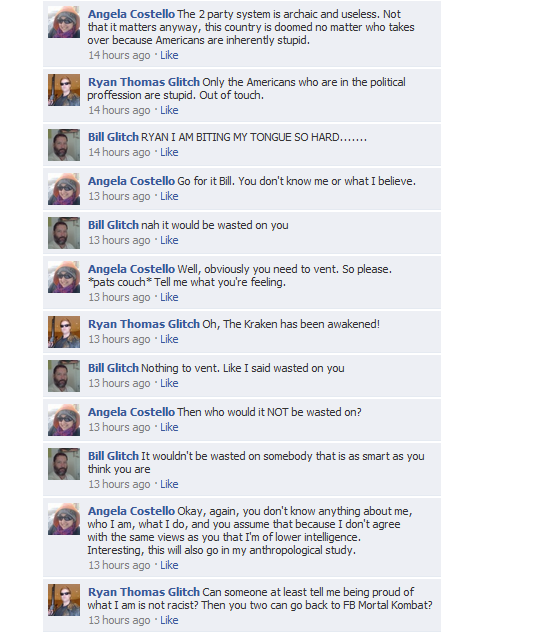540x634 pixels.
Task: Open Angela Costello's avatar beside 'Go for it Bill'
Action: [64, 189]
